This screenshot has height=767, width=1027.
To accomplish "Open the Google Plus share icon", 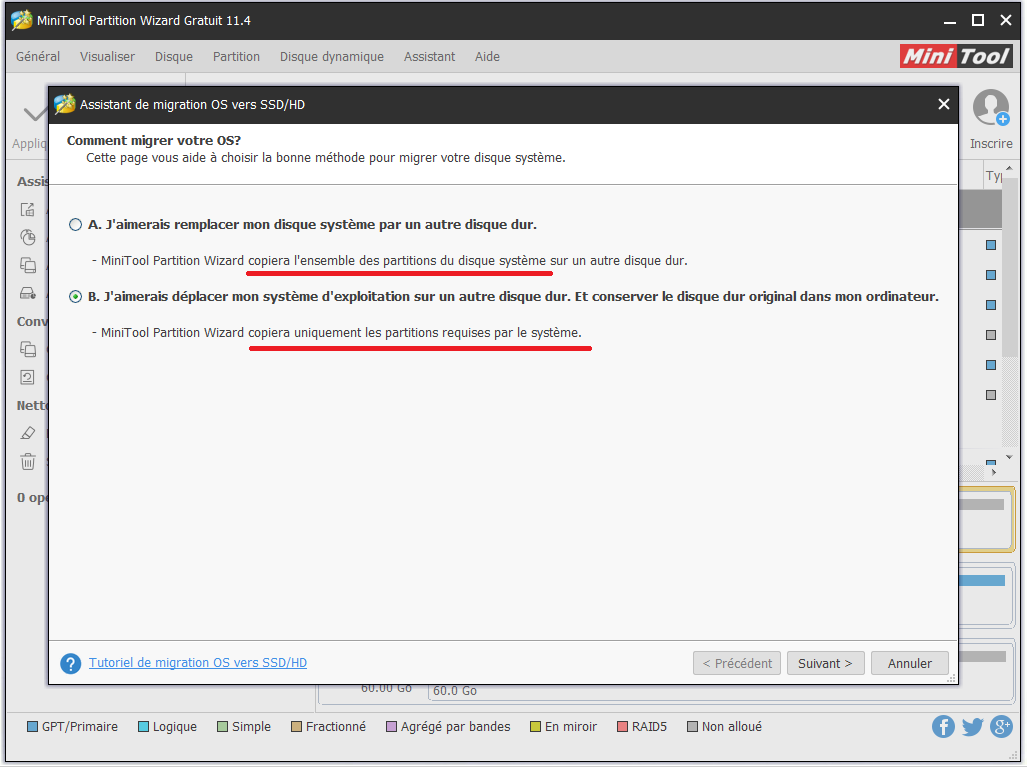I will (1001, 726).
